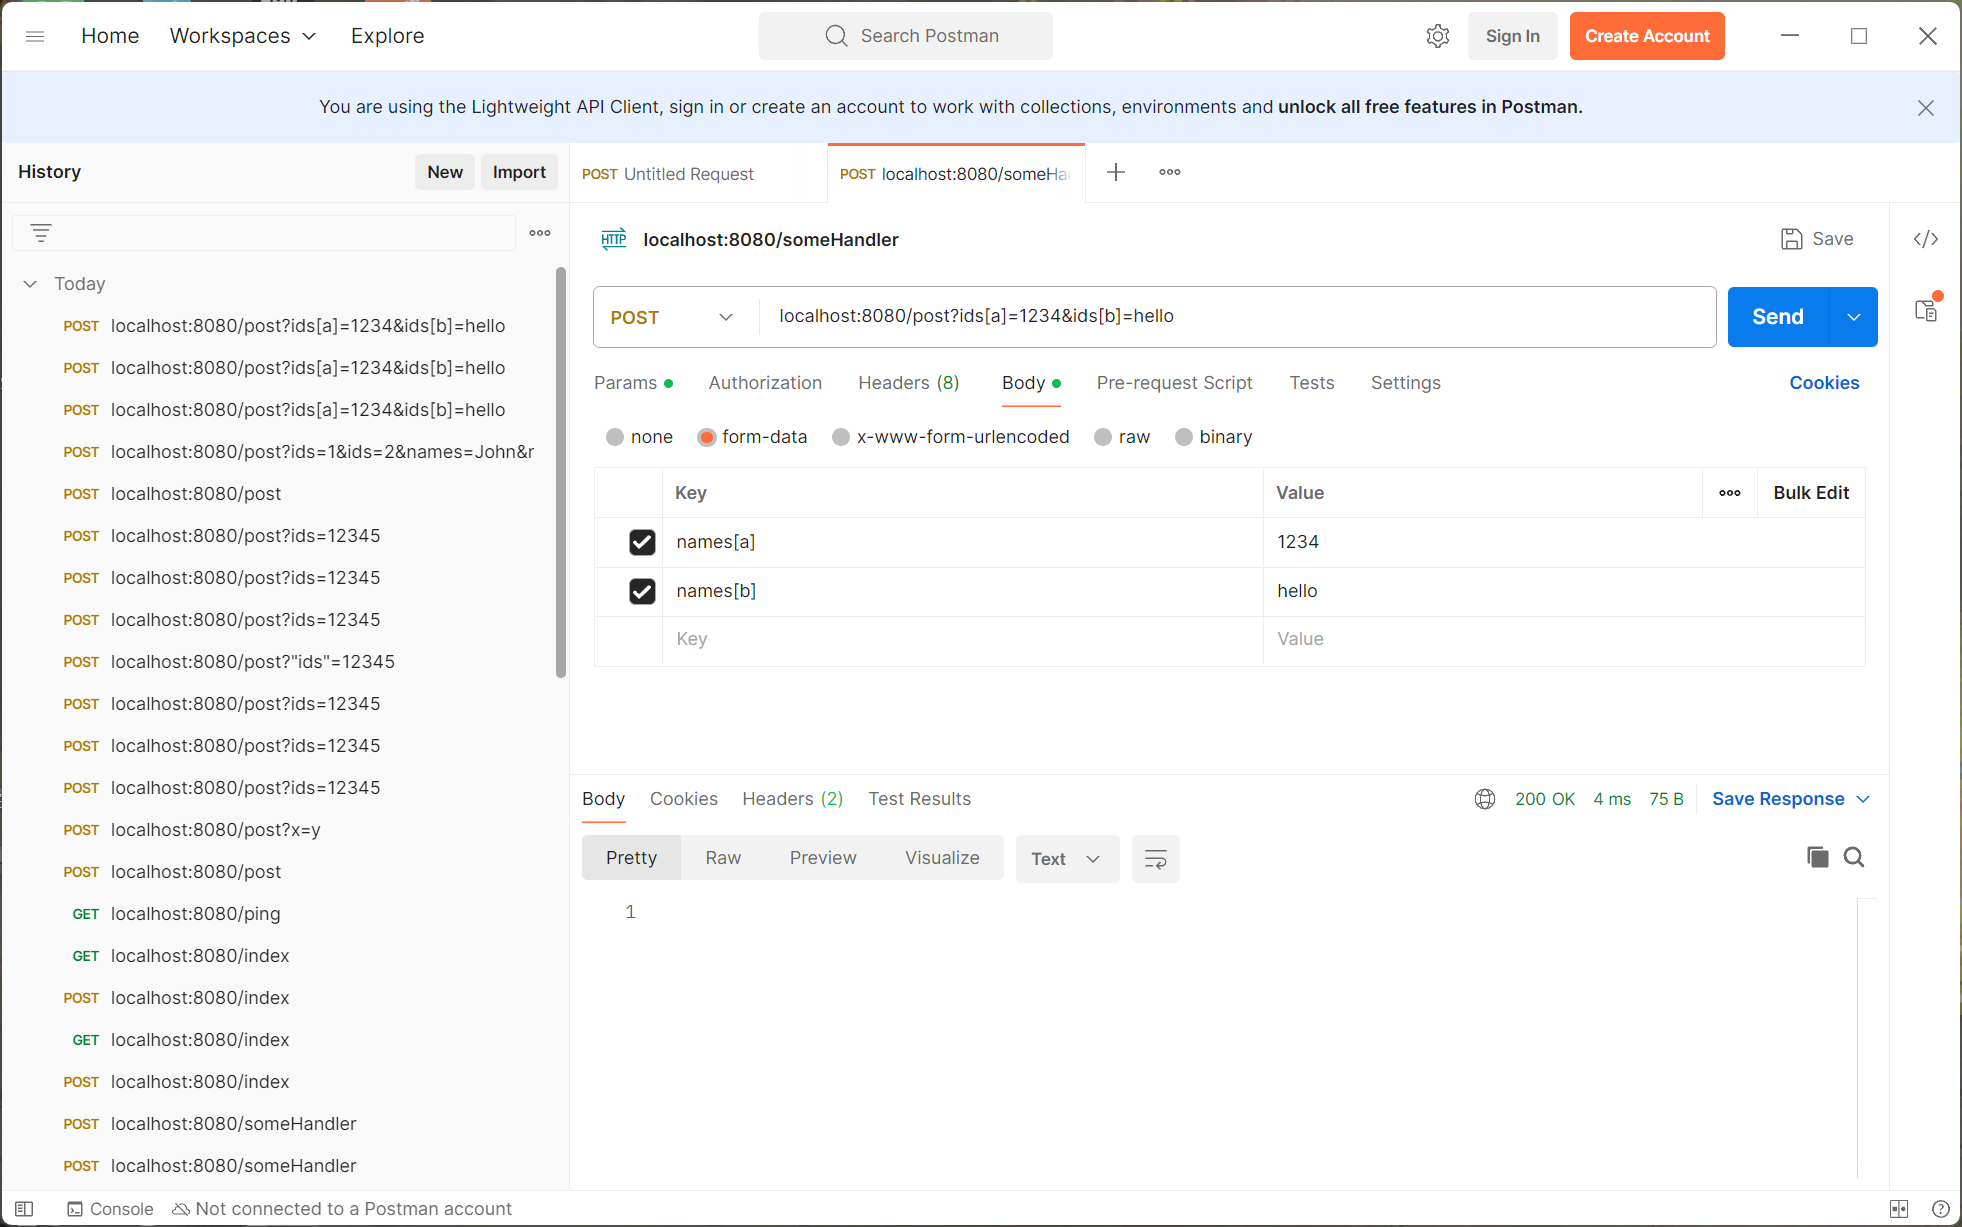Open Bulk Edit mode
This screenshot has width=1962, height=1227.
tap(1811, 493)
